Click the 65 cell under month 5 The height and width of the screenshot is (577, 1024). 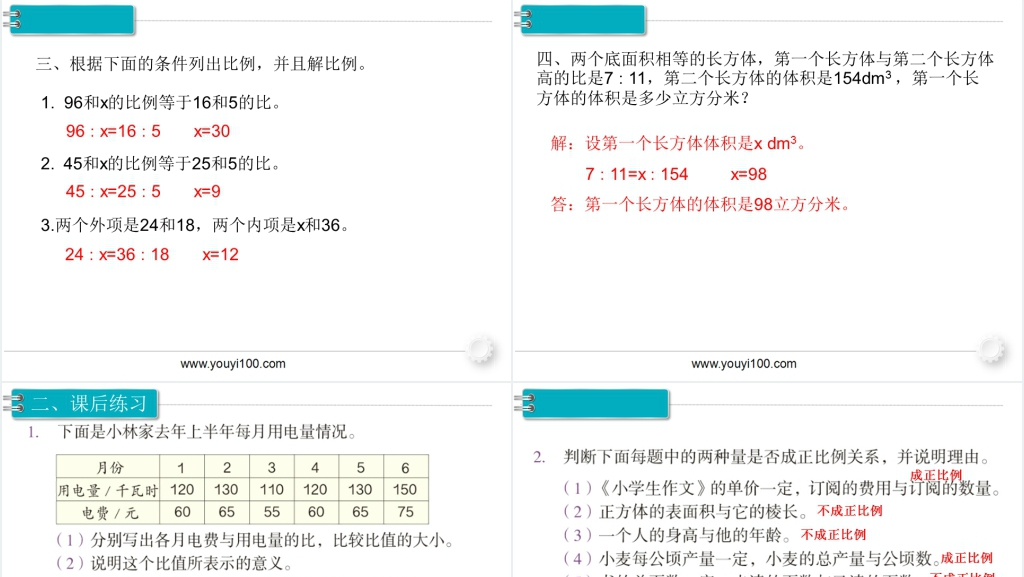(360, 512)
